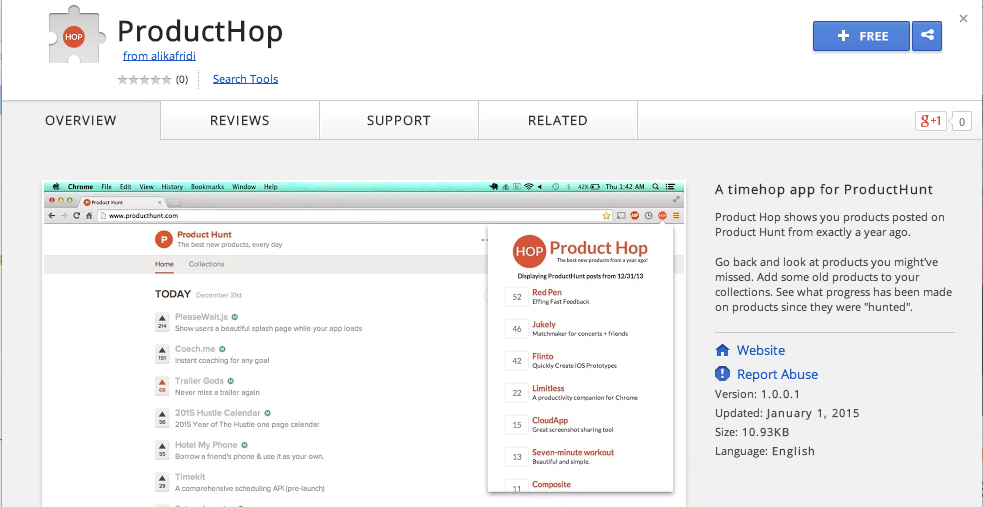Follow the Website link
The height and width of the screenshot is (507, 983).
click(x=760, y=350)
